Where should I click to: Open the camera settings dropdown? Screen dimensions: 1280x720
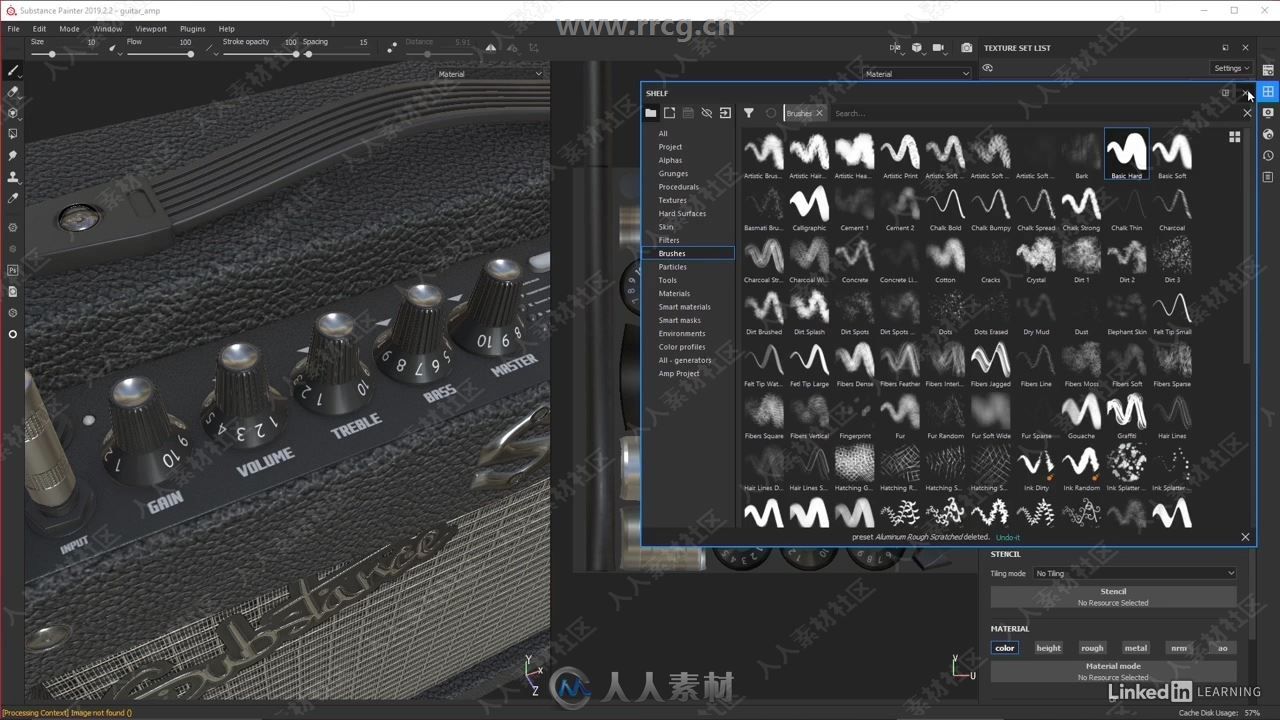coord(938,47)
